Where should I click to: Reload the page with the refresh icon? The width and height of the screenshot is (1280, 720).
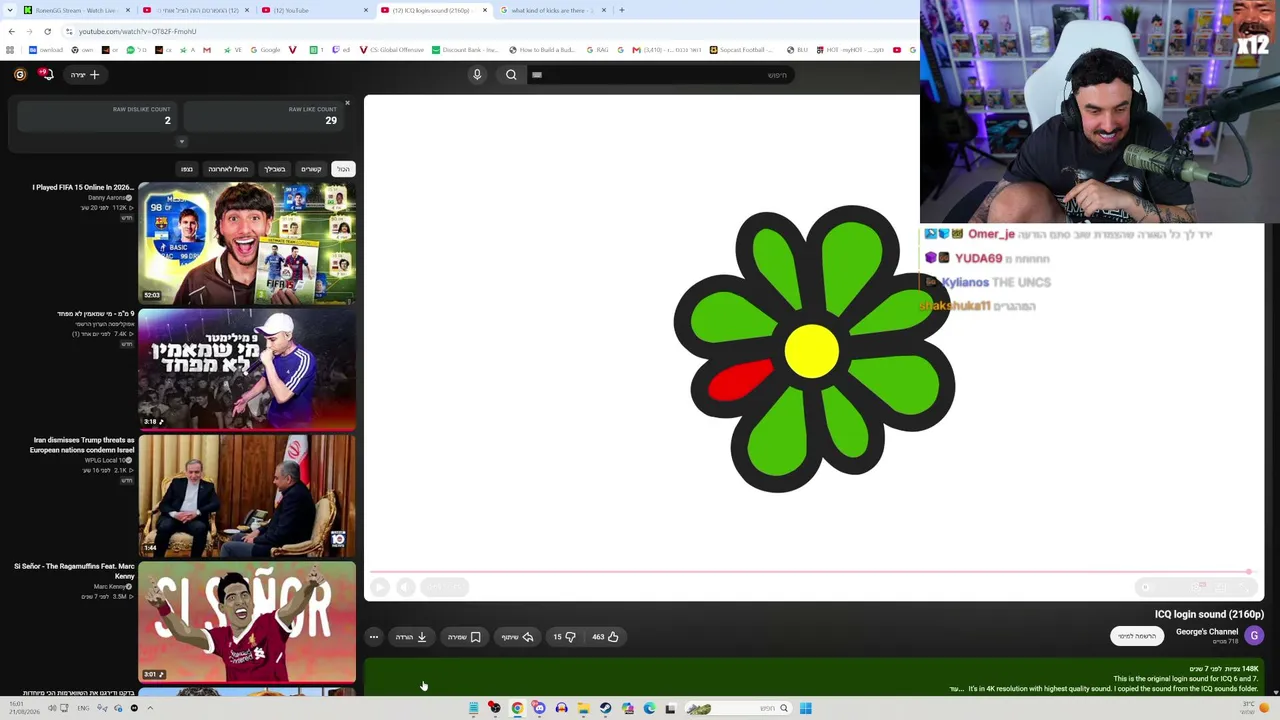(x=47, y=31)
